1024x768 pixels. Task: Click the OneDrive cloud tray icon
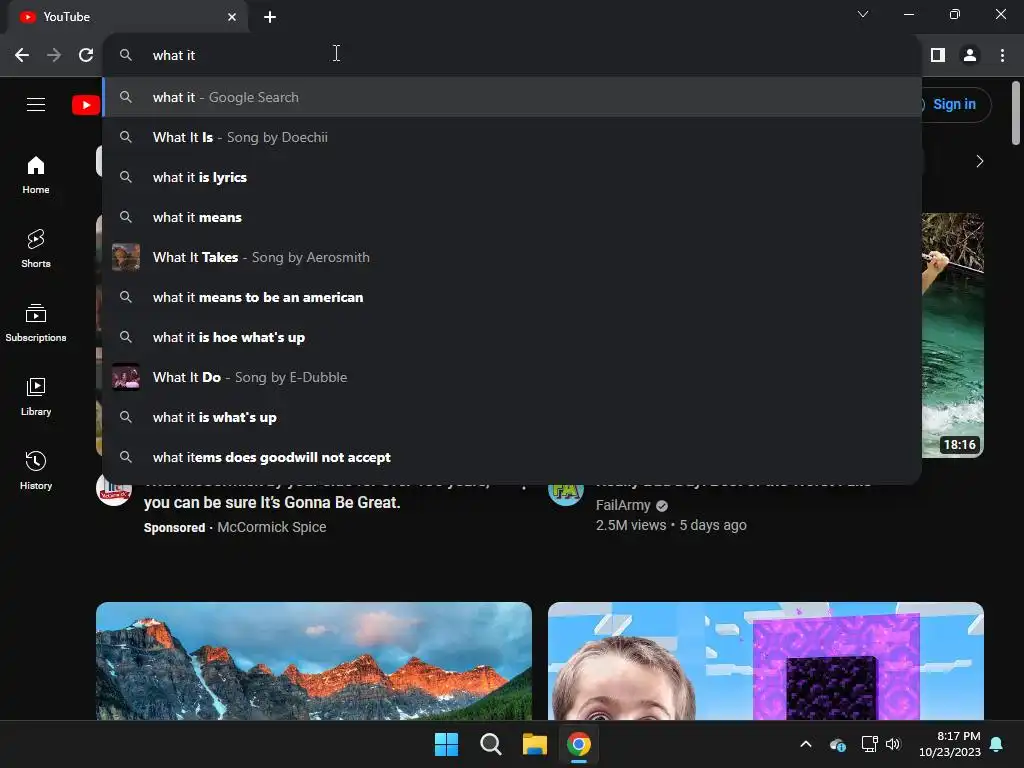[x=838, y=744]
